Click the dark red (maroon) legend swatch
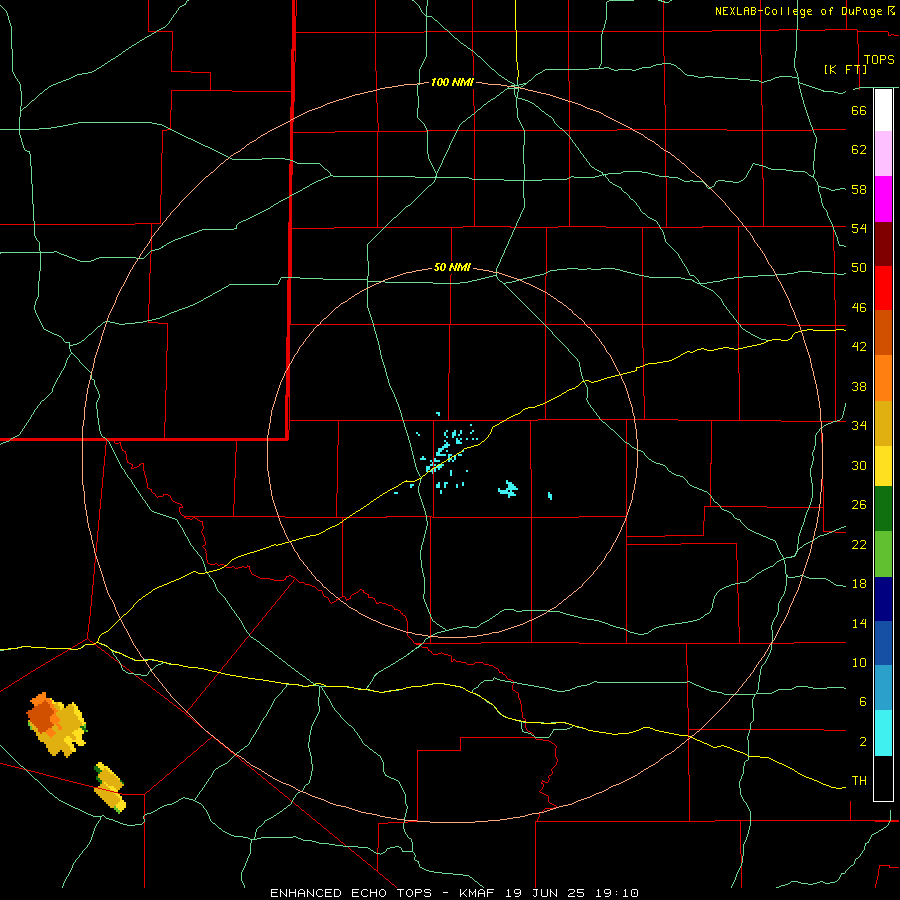The image size is (900, 900). point(883,244)
